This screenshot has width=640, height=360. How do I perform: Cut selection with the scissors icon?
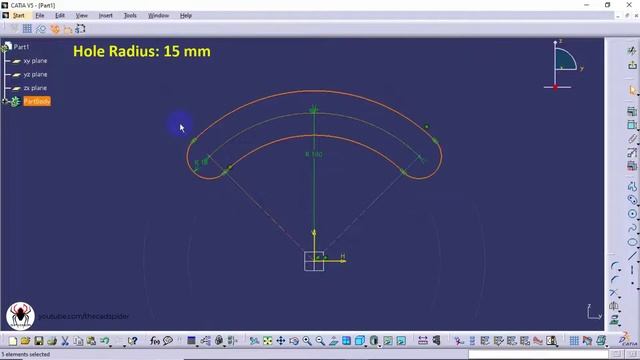click(x=65, y=341)
